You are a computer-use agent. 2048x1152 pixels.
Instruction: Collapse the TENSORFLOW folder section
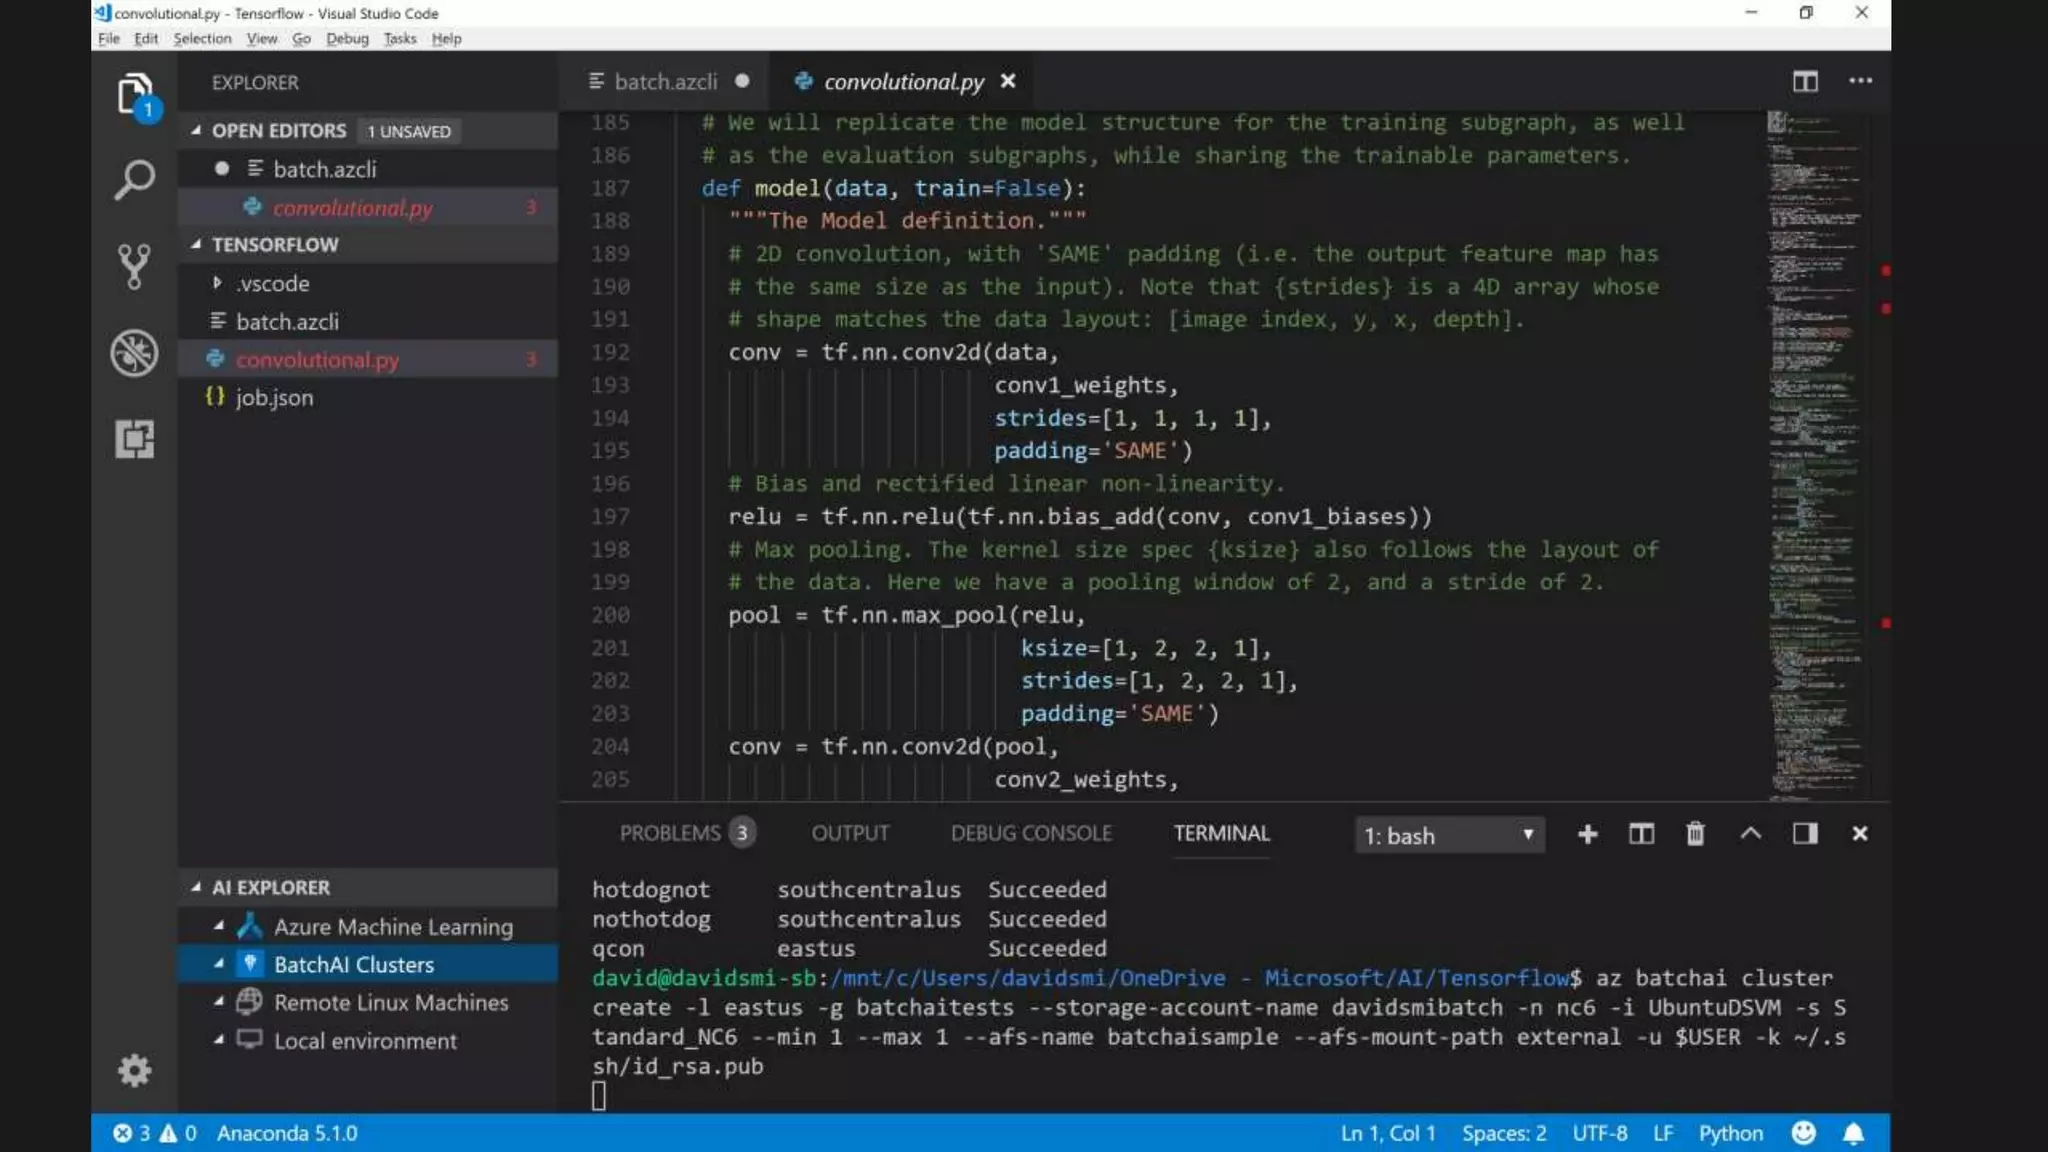click(196, 244)
